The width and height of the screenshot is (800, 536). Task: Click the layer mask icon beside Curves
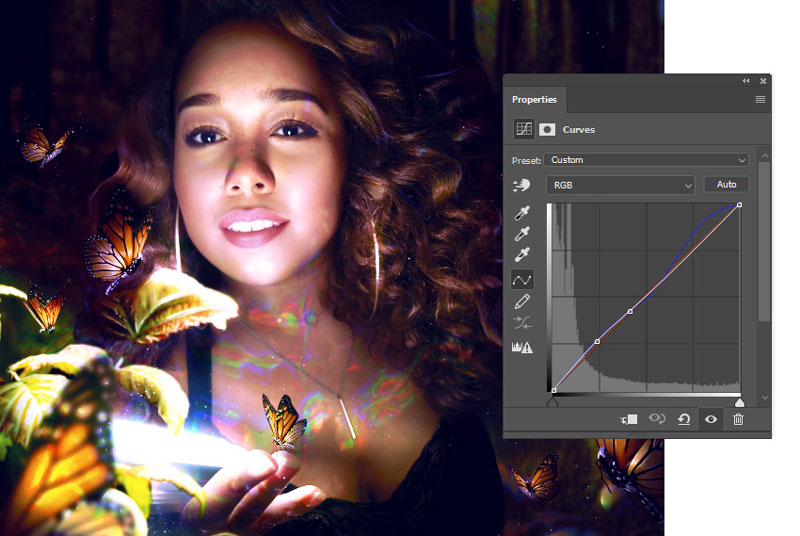point(547,130)
